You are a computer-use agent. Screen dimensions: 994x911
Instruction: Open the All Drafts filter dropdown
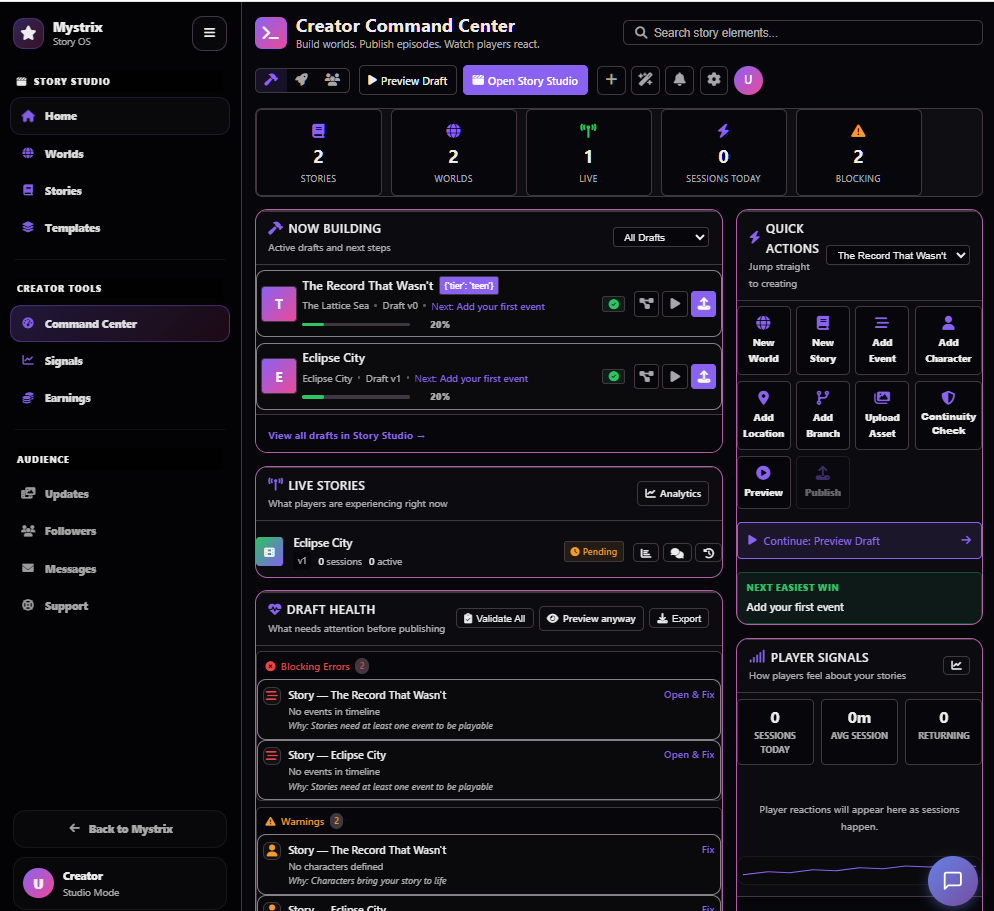[x=660, y=237]
